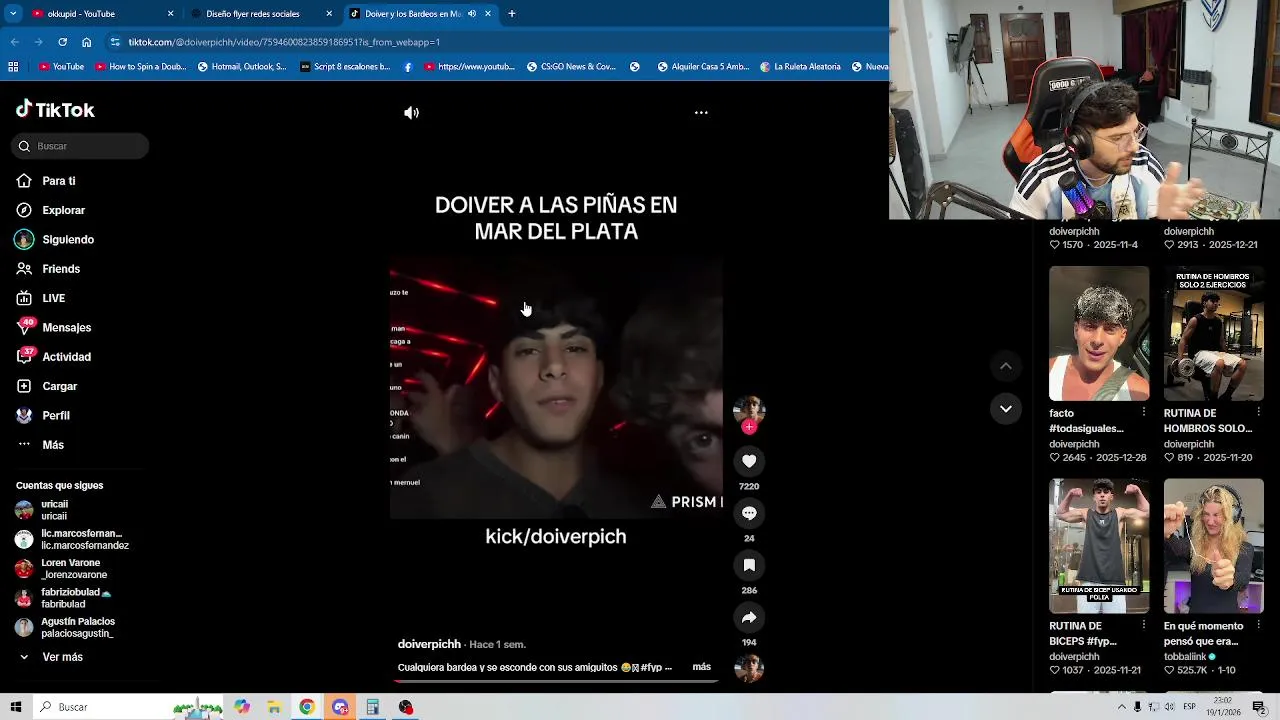Open the Rutina de hombros video thumbnail
The width and height of the screenshot is (1280, 720).
click(x=1213, y=333)
